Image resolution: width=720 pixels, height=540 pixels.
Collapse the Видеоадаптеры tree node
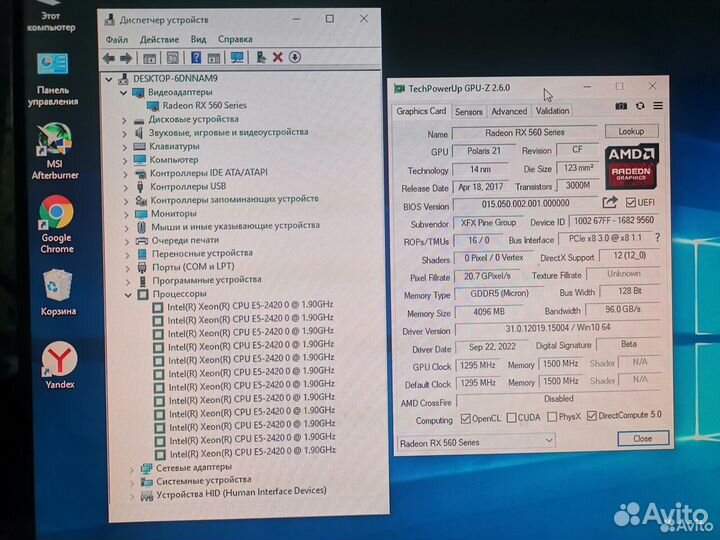click(123, 93)
